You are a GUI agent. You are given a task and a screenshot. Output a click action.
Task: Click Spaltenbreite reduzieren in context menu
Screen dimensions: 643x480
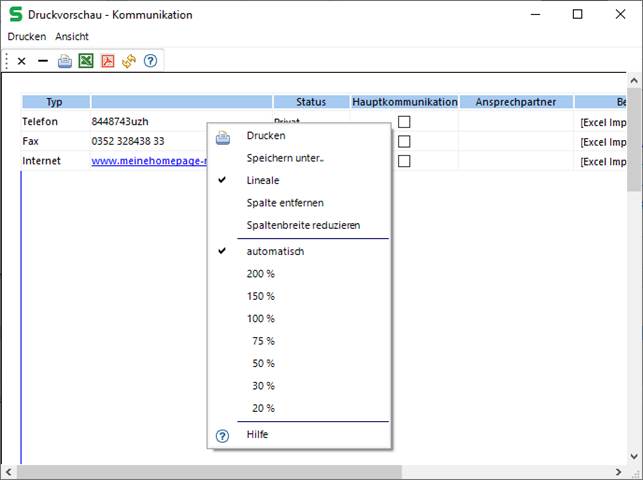click(x=303, y=225)
